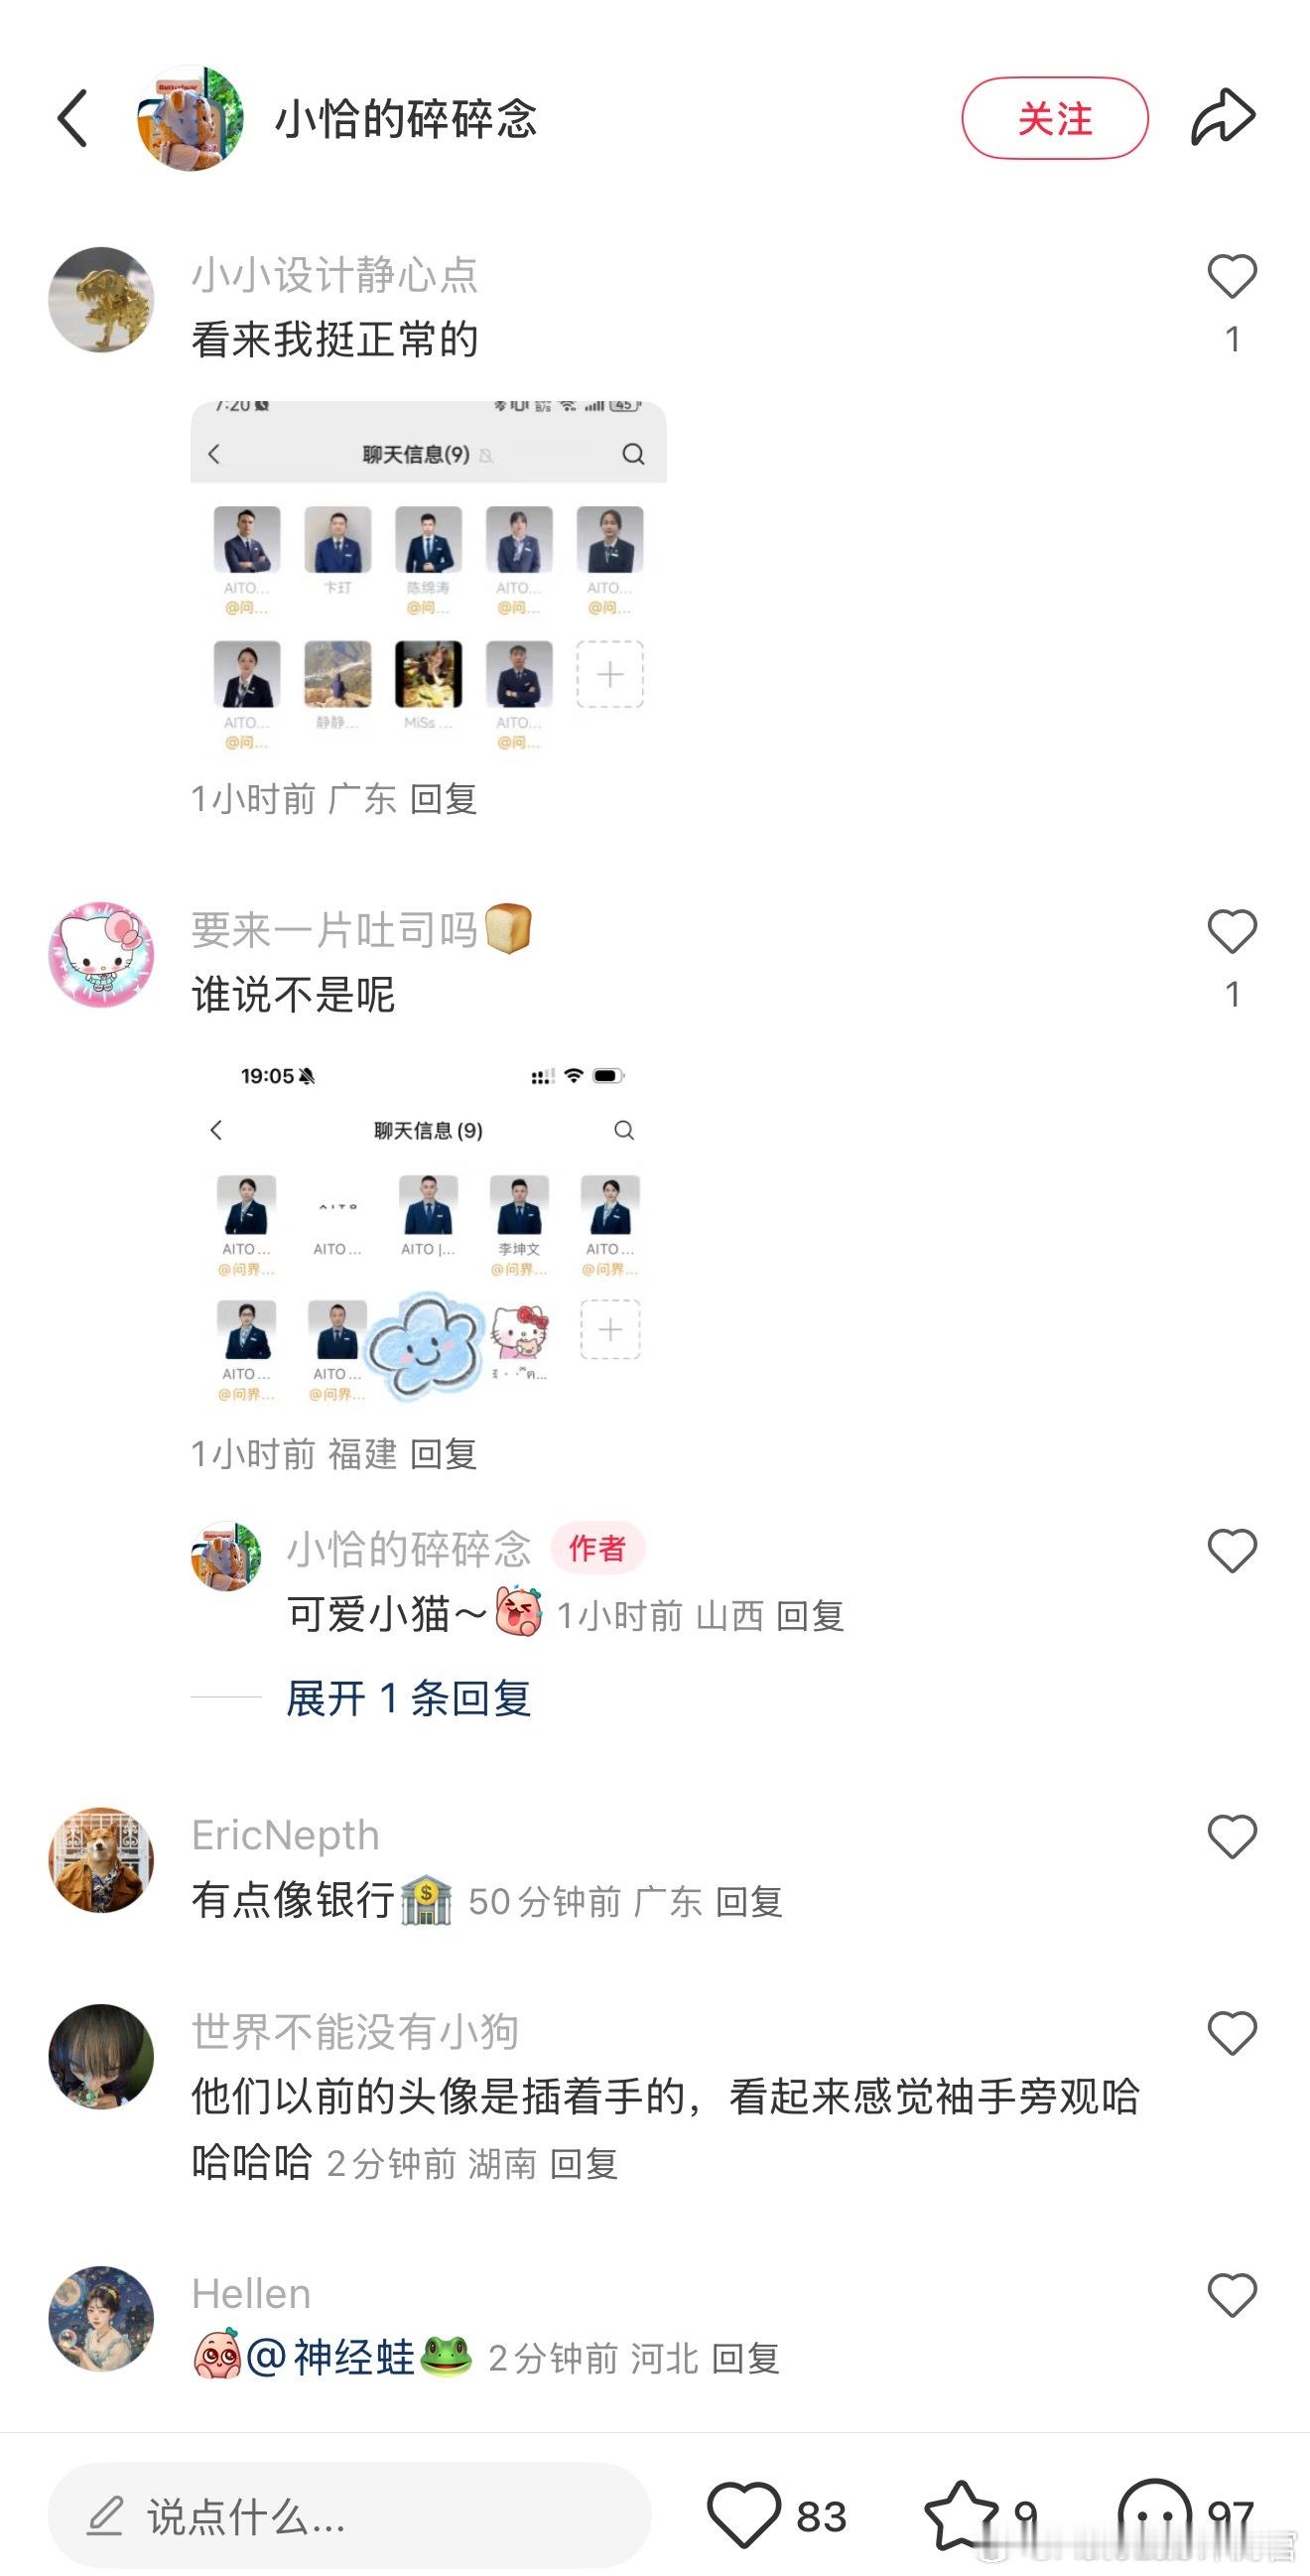Toggle like on 谁说不是呢 comment

tap(1232, 932)
